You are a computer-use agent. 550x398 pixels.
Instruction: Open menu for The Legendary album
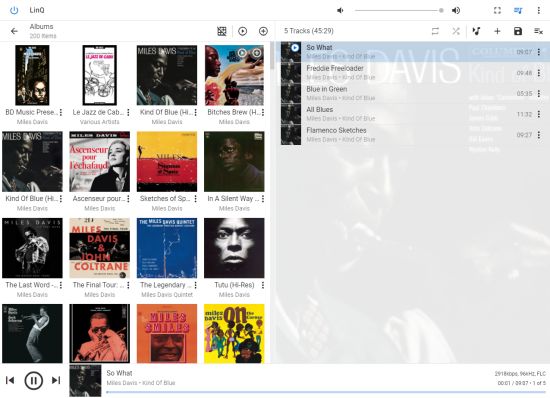(x=195, y=285)
